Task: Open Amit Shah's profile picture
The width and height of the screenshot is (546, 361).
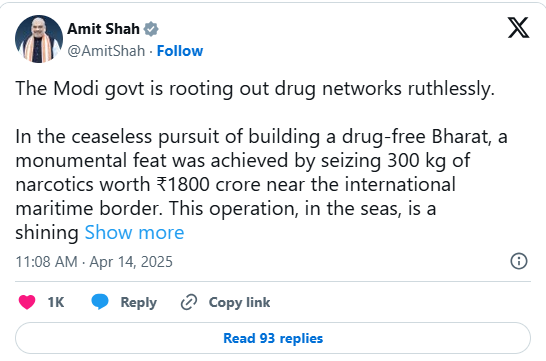Action: click(39, 39)
